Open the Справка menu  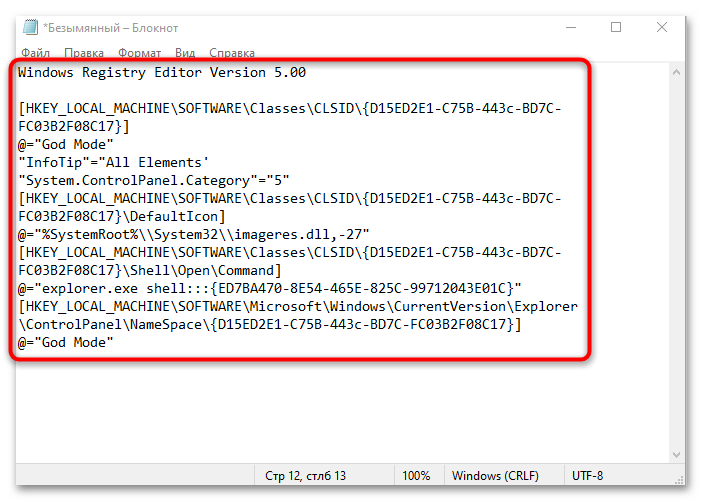(232, 53)
